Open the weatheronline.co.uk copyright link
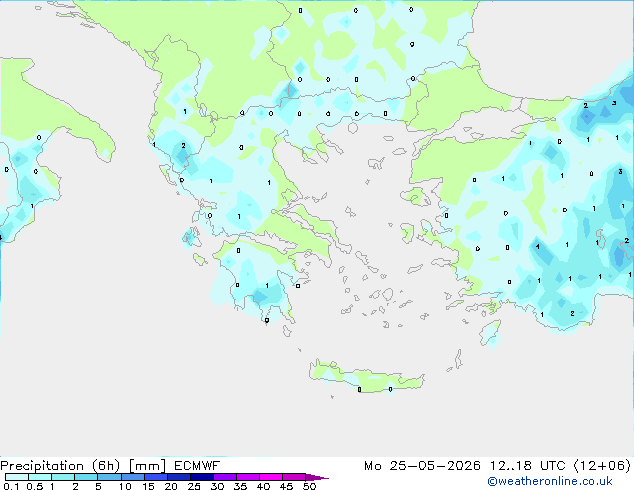The width and height of the screenshot is (634, 490). coord(550,481)
